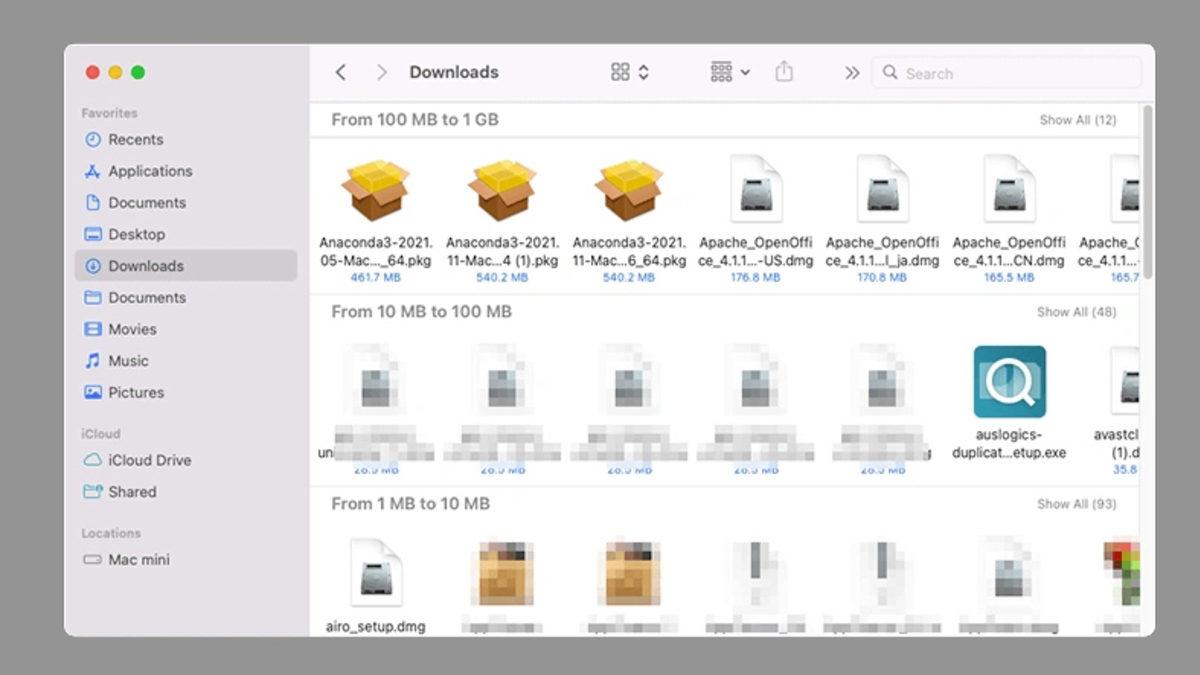Navigate back using the back arrow
1200x675 pixels.
pos(341,71)
